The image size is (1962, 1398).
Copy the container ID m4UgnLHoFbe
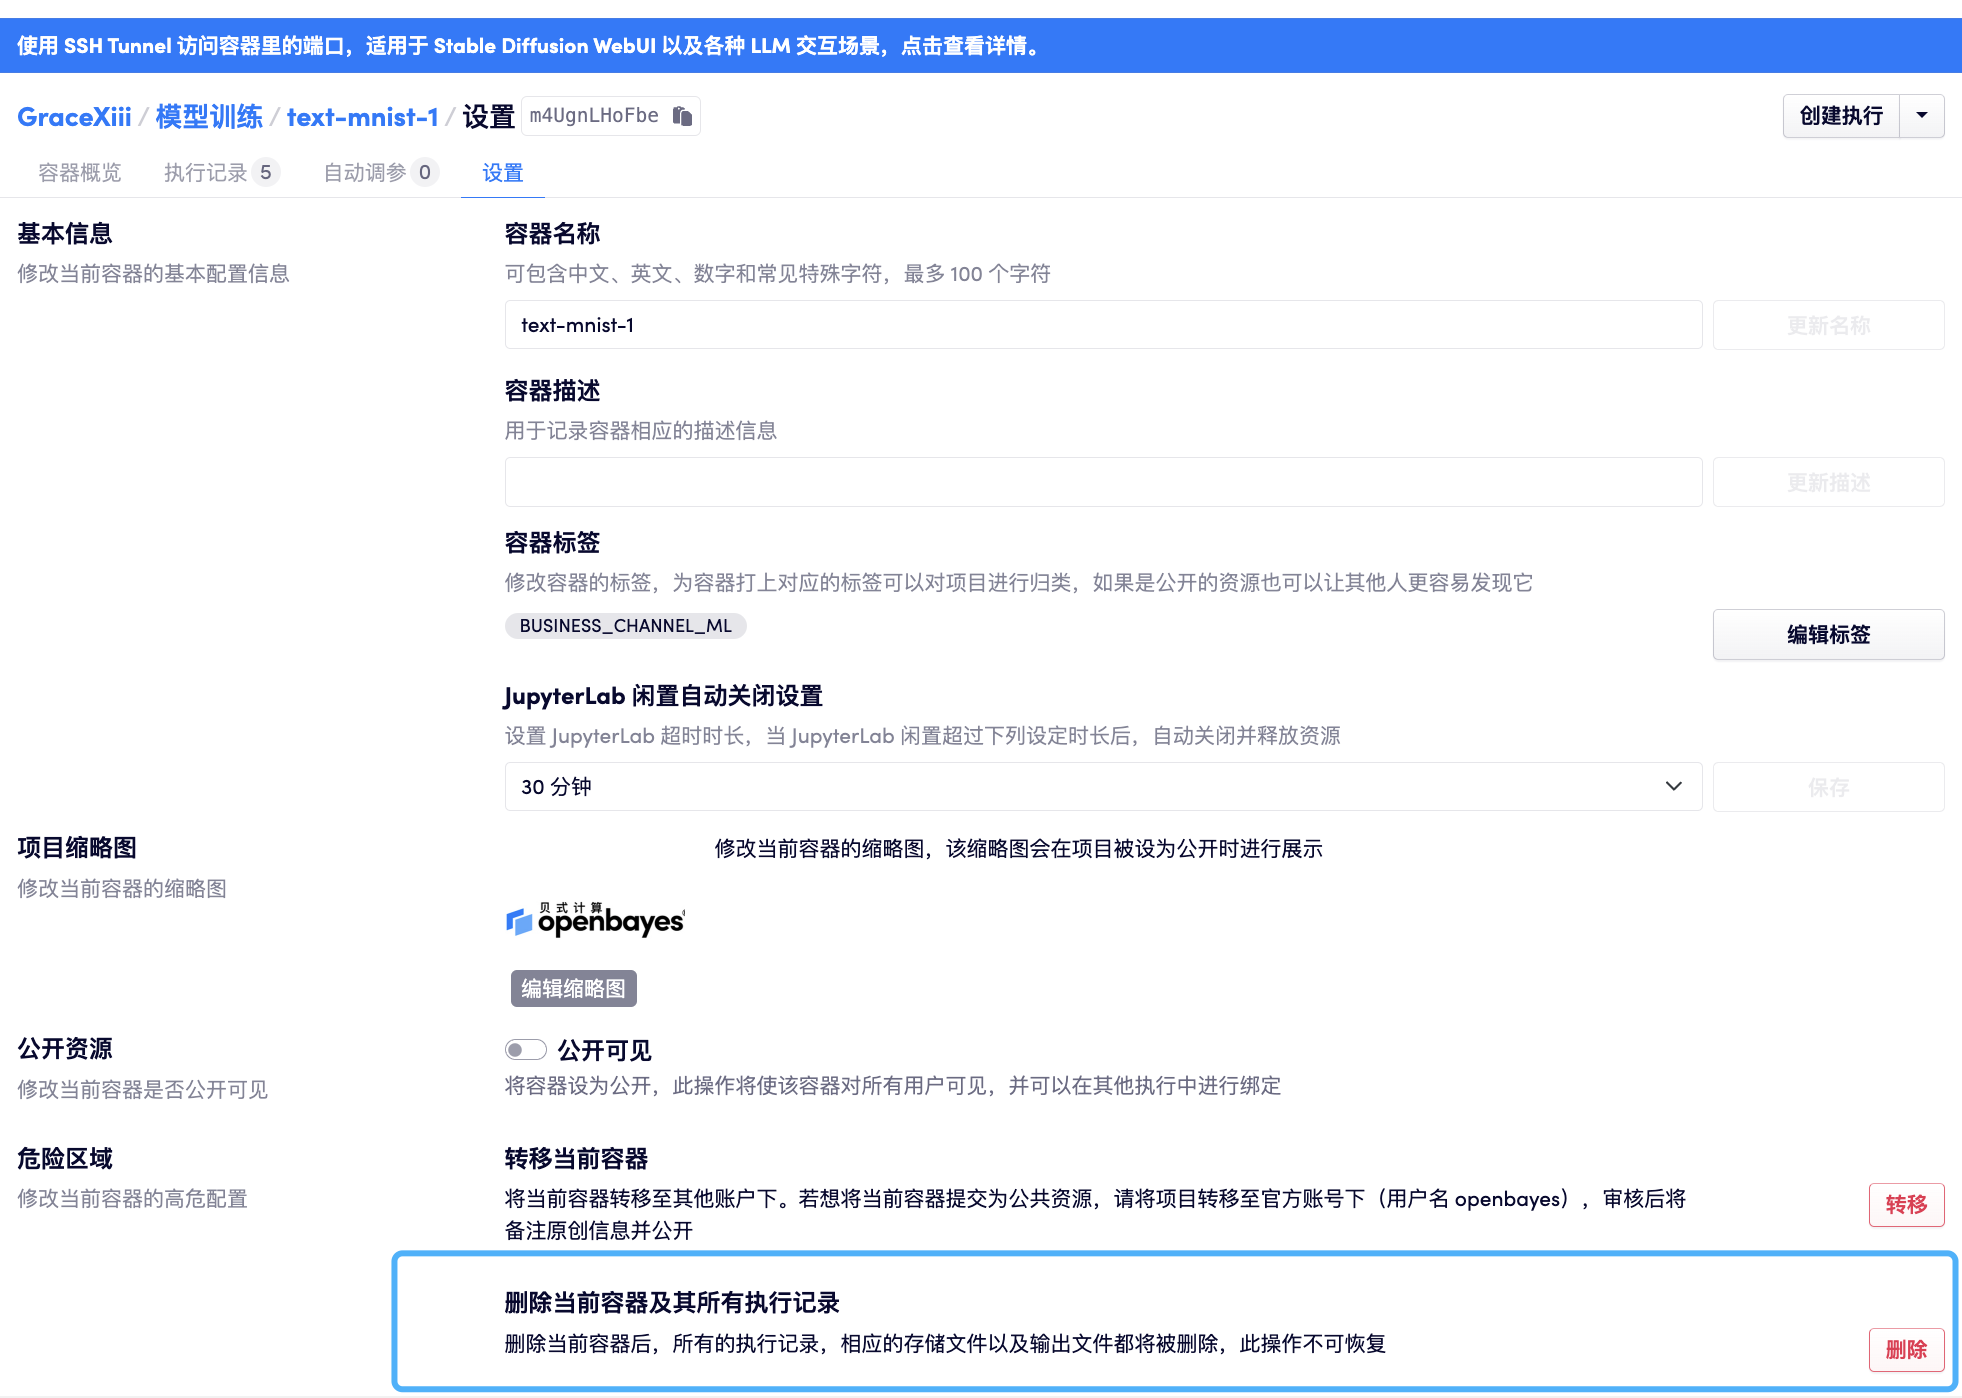click(x=683, y=116)
